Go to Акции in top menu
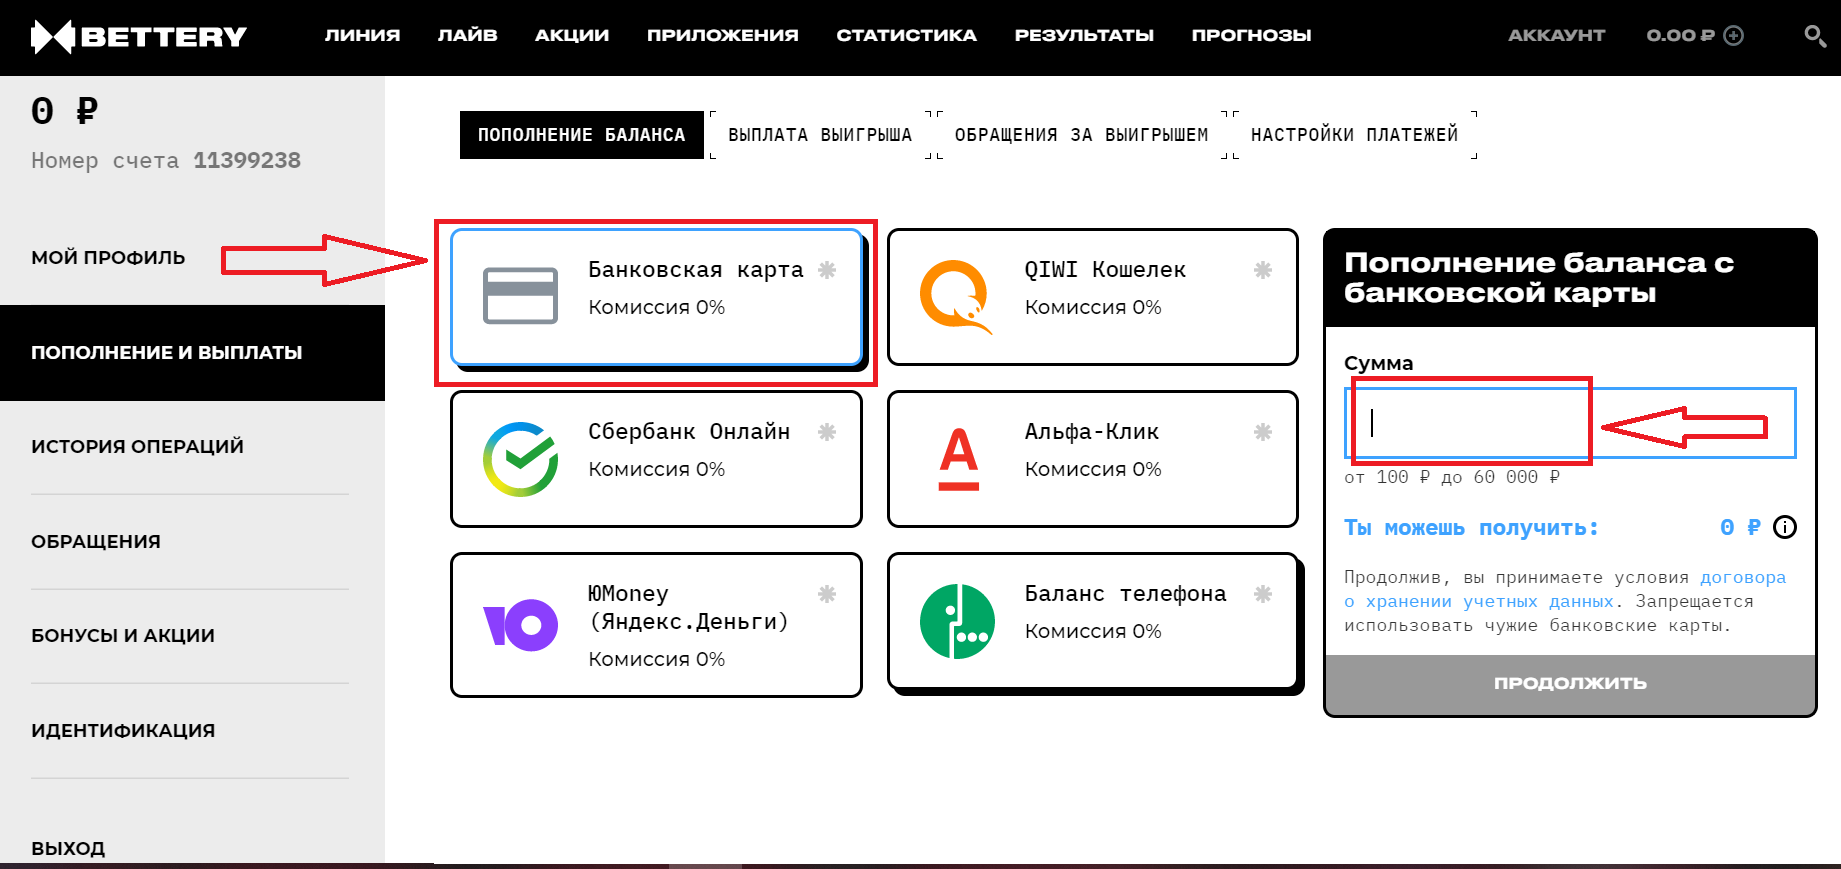The height and width of the screenshot is (869, 1841). (x=572, y=36)
